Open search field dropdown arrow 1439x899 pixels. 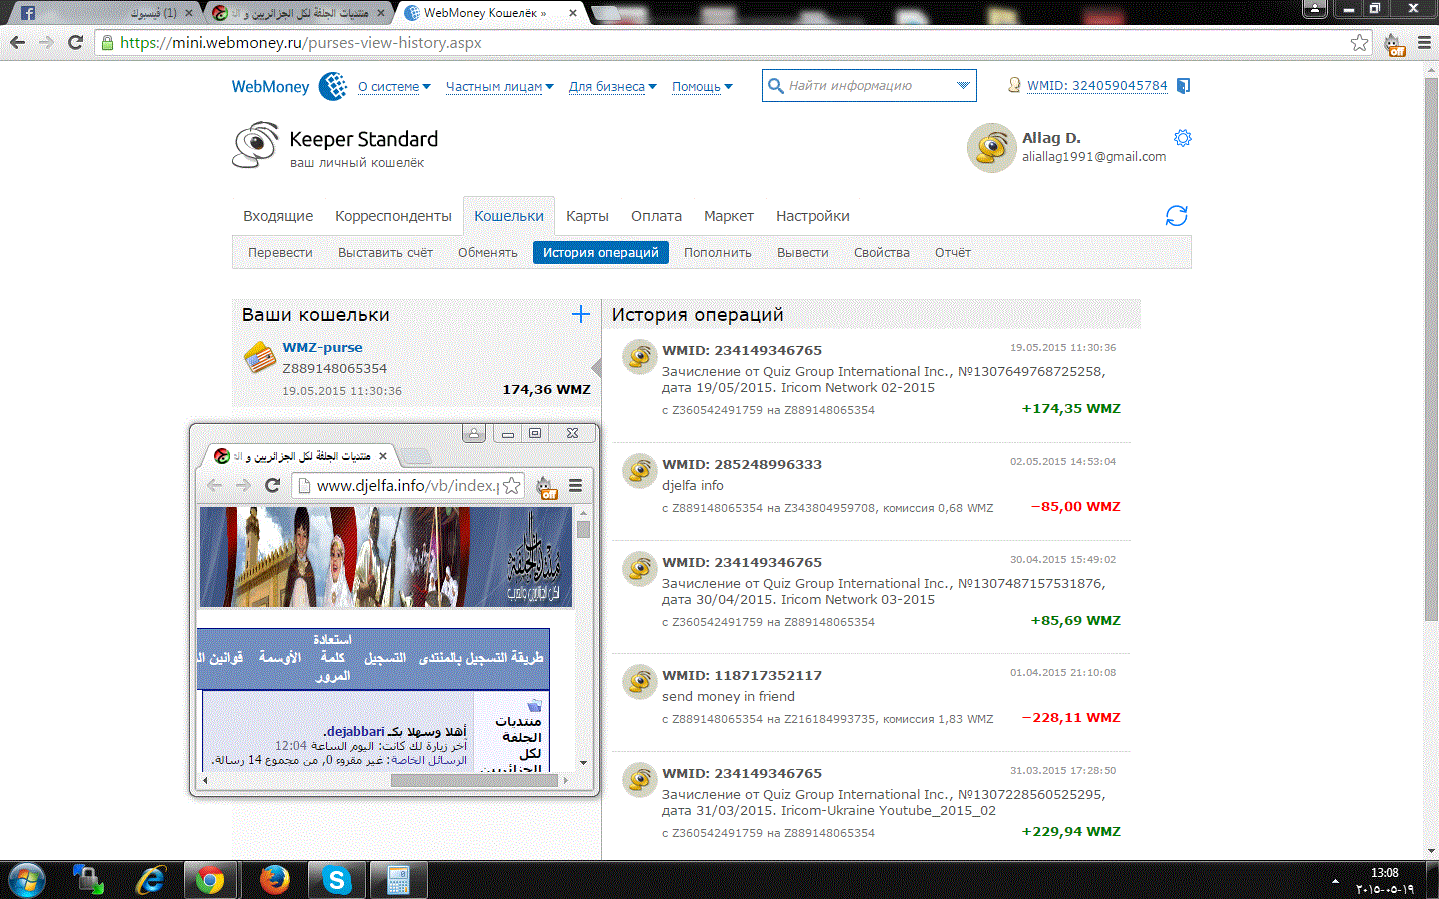point(963,85)
